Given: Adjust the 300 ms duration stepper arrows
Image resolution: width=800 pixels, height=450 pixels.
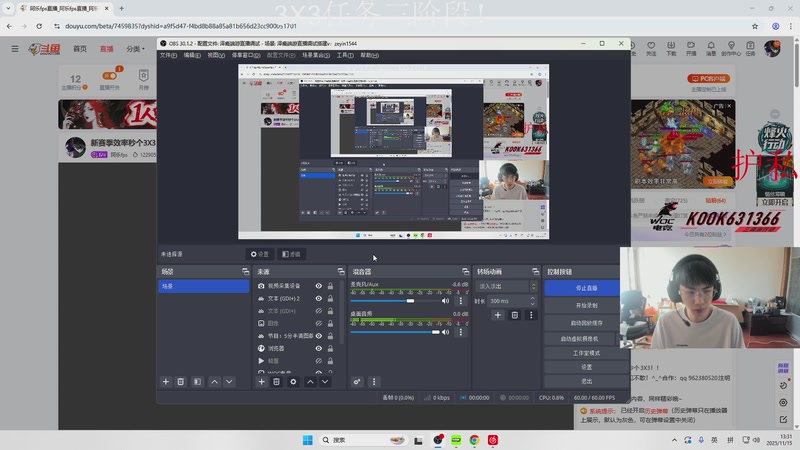Looking at the screenshot, I should coord(533,301).
